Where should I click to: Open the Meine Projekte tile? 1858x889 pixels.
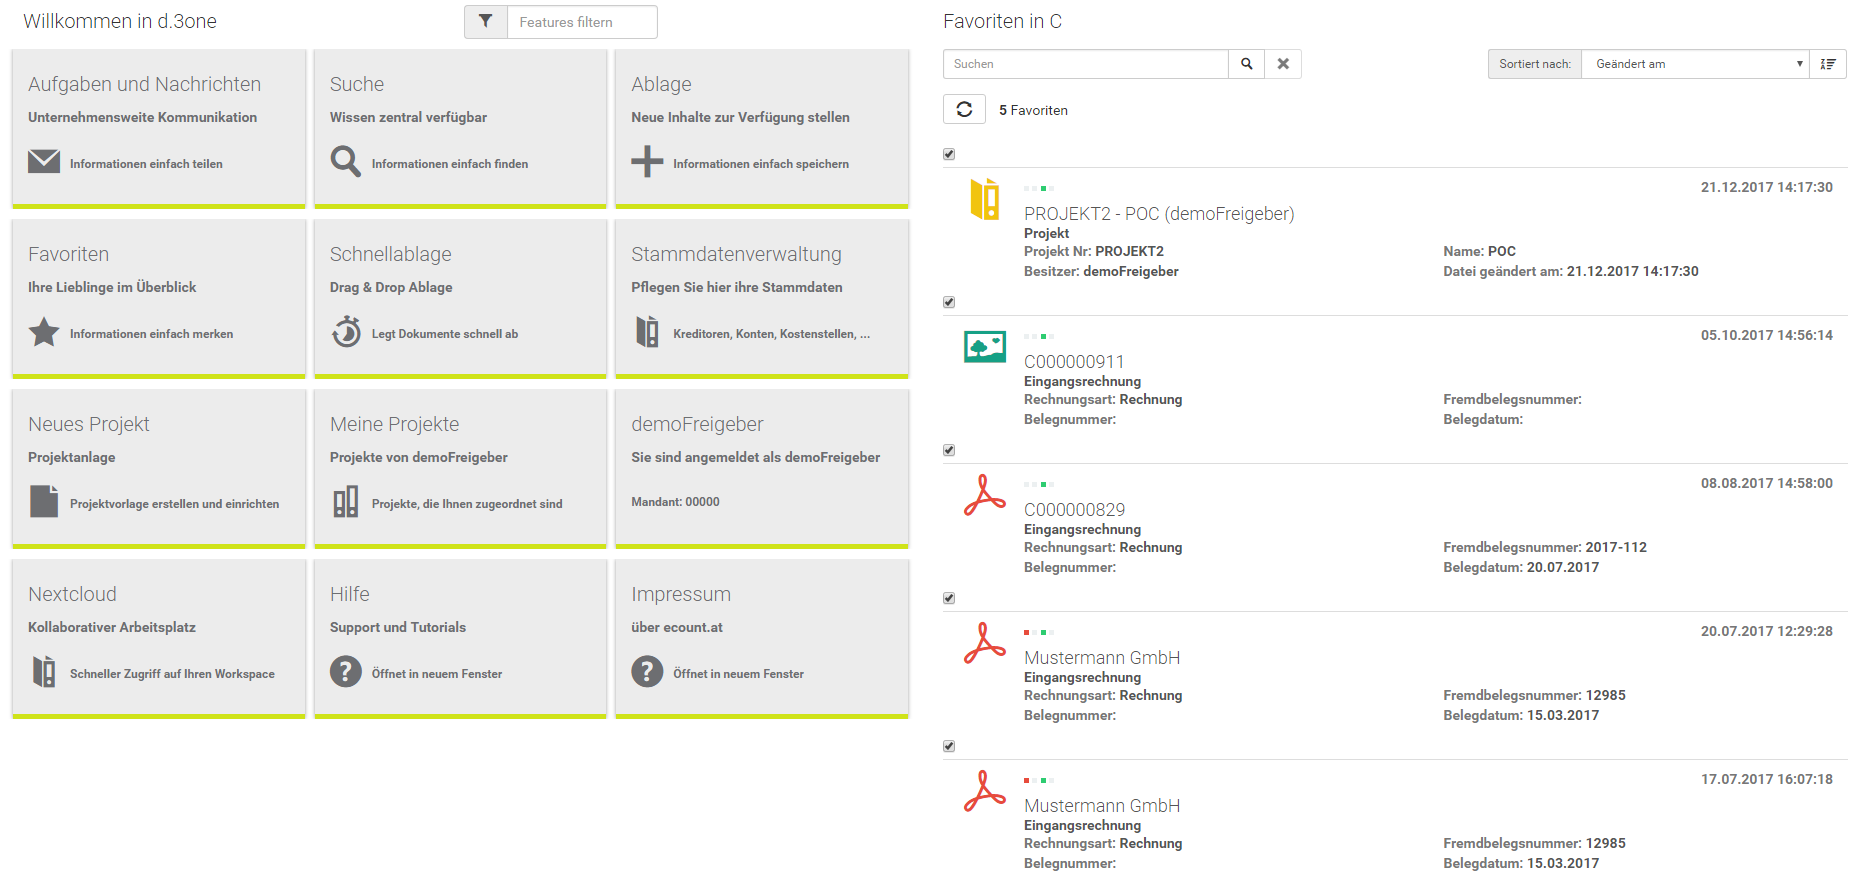[460, 468]
